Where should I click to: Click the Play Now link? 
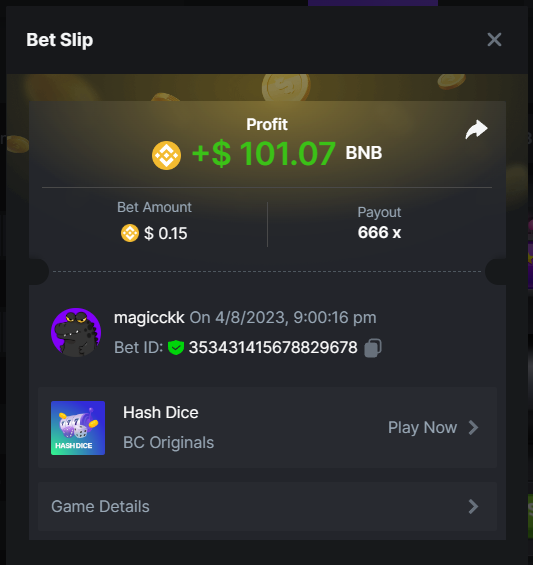[422, 428]
